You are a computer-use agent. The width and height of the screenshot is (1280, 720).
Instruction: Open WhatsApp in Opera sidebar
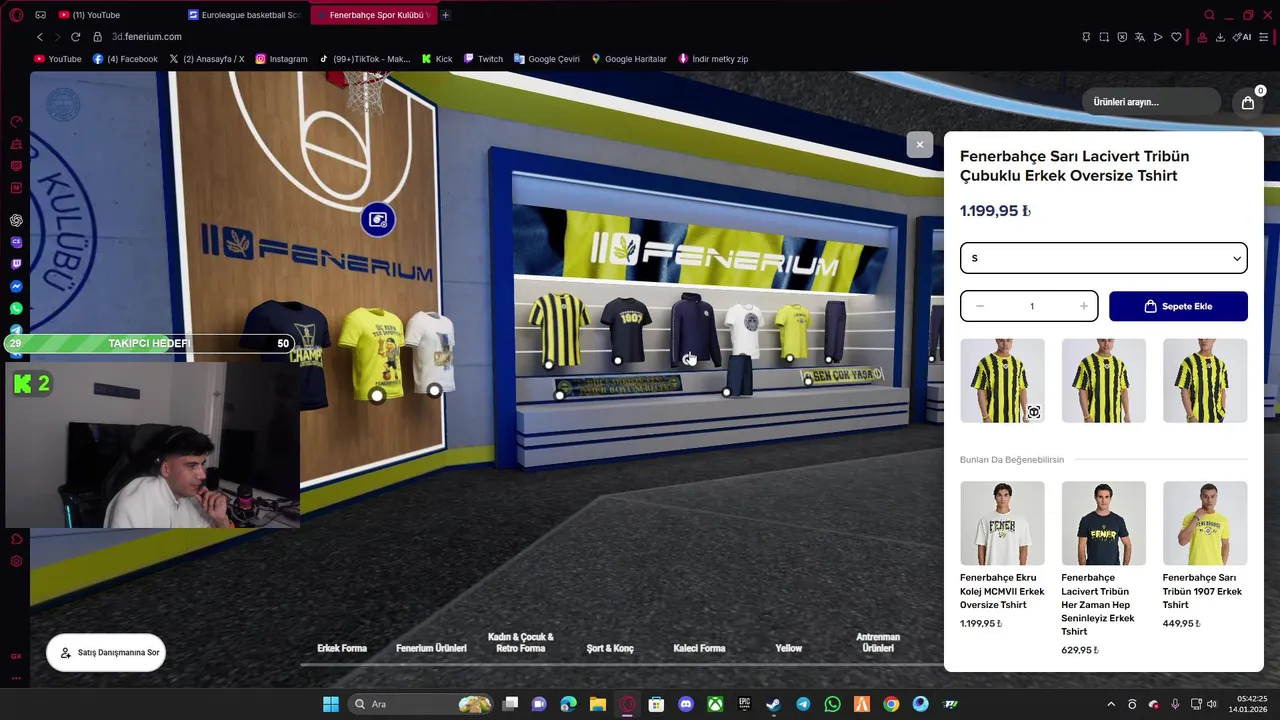click(x=16, y=309)
